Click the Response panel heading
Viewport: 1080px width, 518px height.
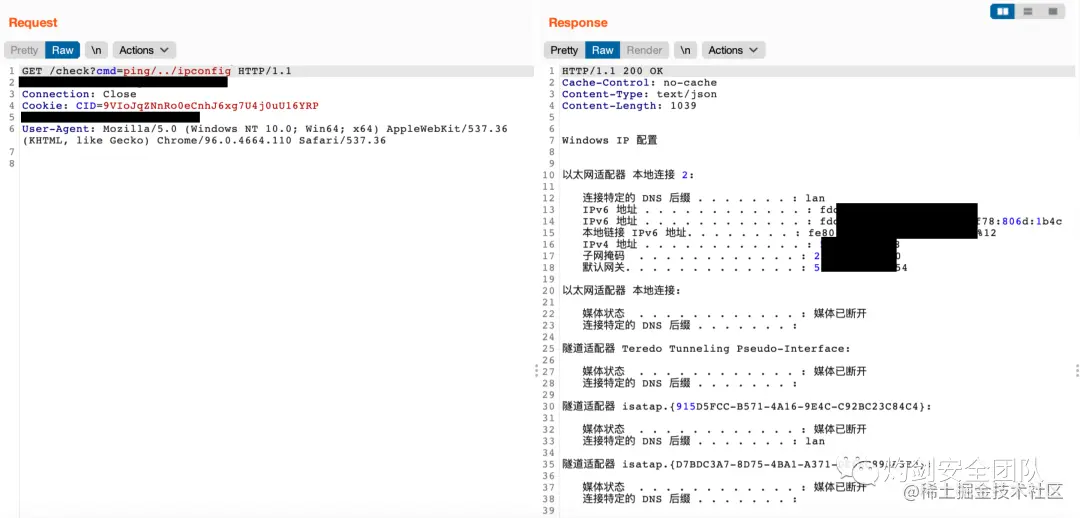[x=578, y=23]
